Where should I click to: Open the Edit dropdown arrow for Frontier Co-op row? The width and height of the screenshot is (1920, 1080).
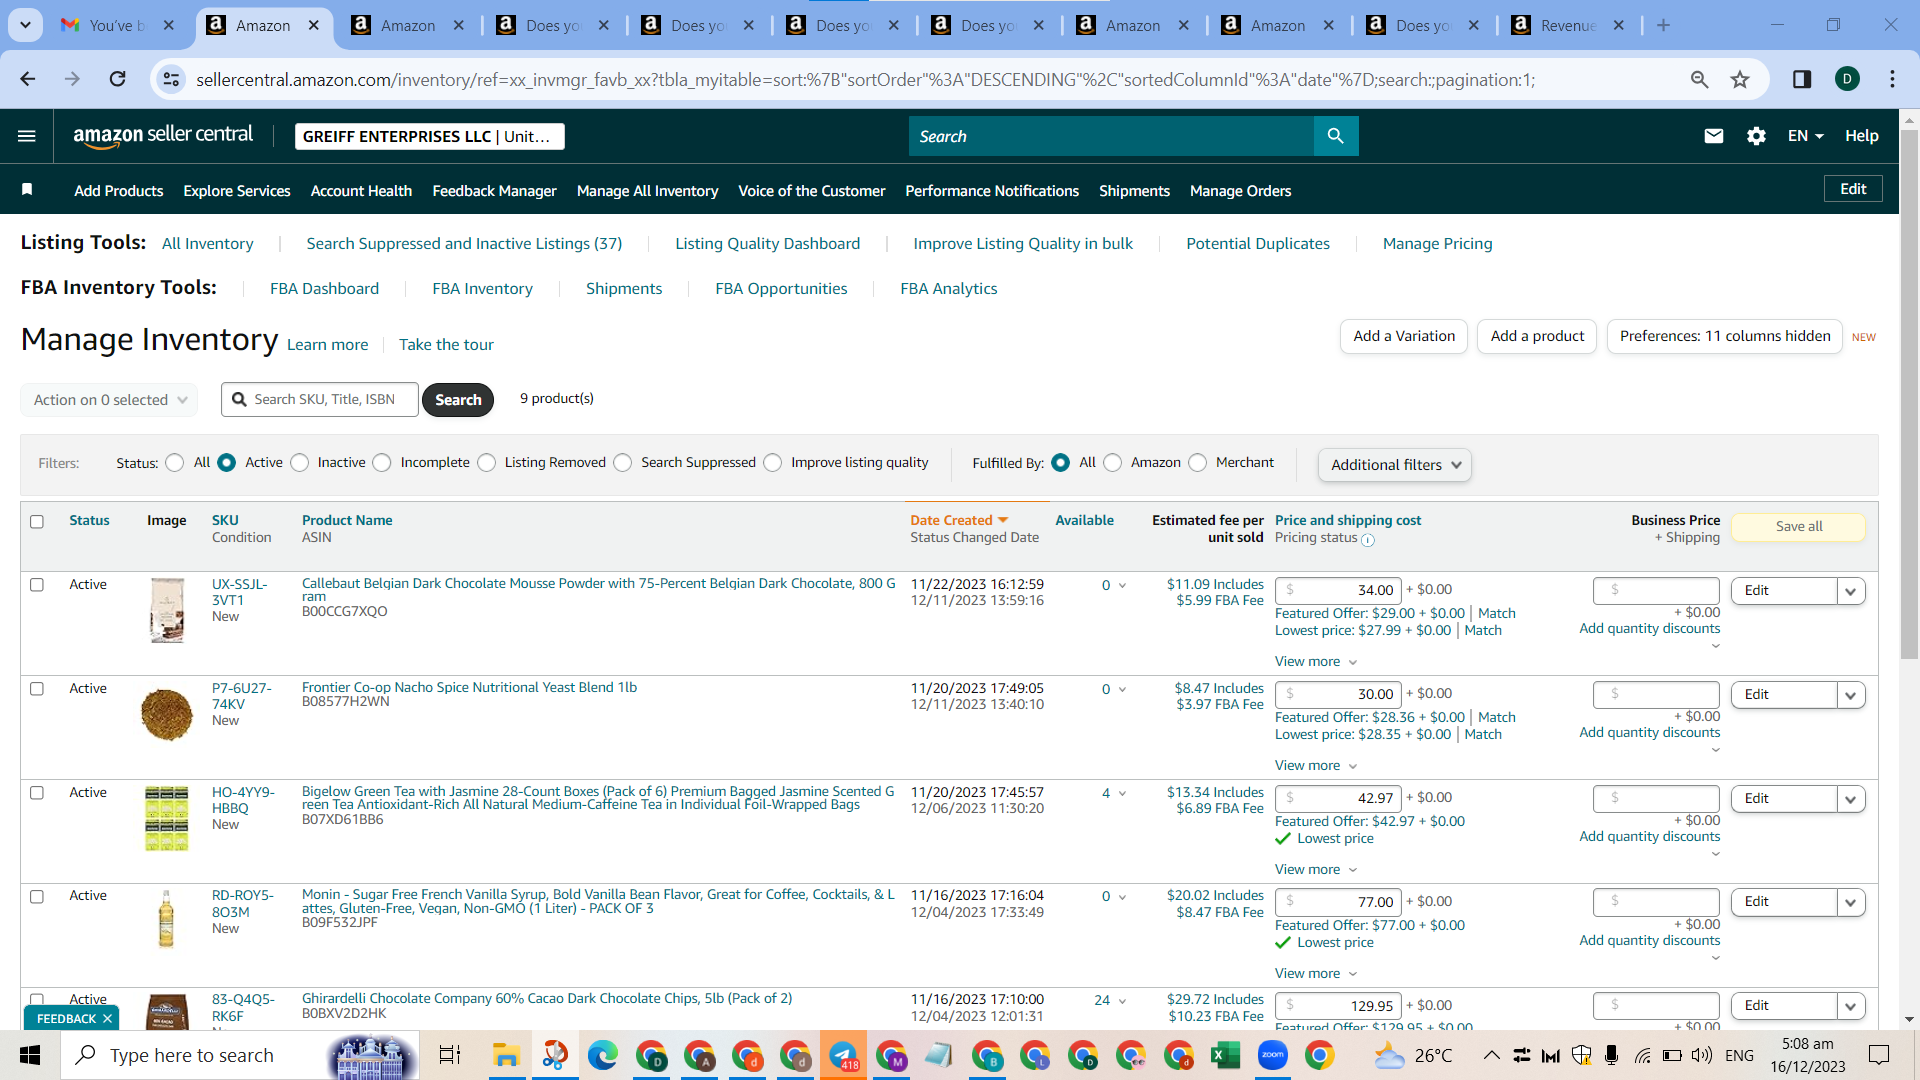click(1851, 695)
